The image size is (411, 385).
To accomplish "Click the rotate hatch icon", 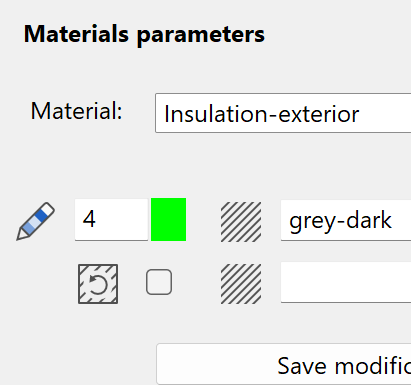I will tap(98, 284).
